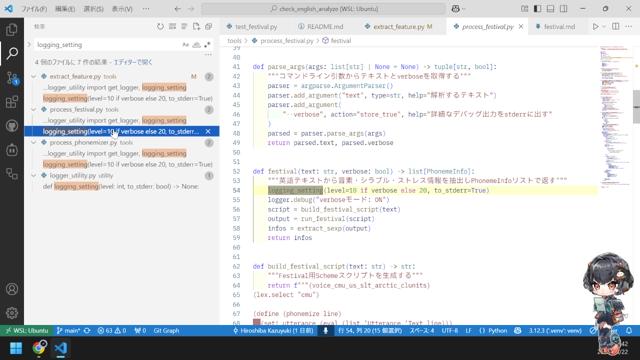Click the check_english_analyze command center search

(324, 9)
